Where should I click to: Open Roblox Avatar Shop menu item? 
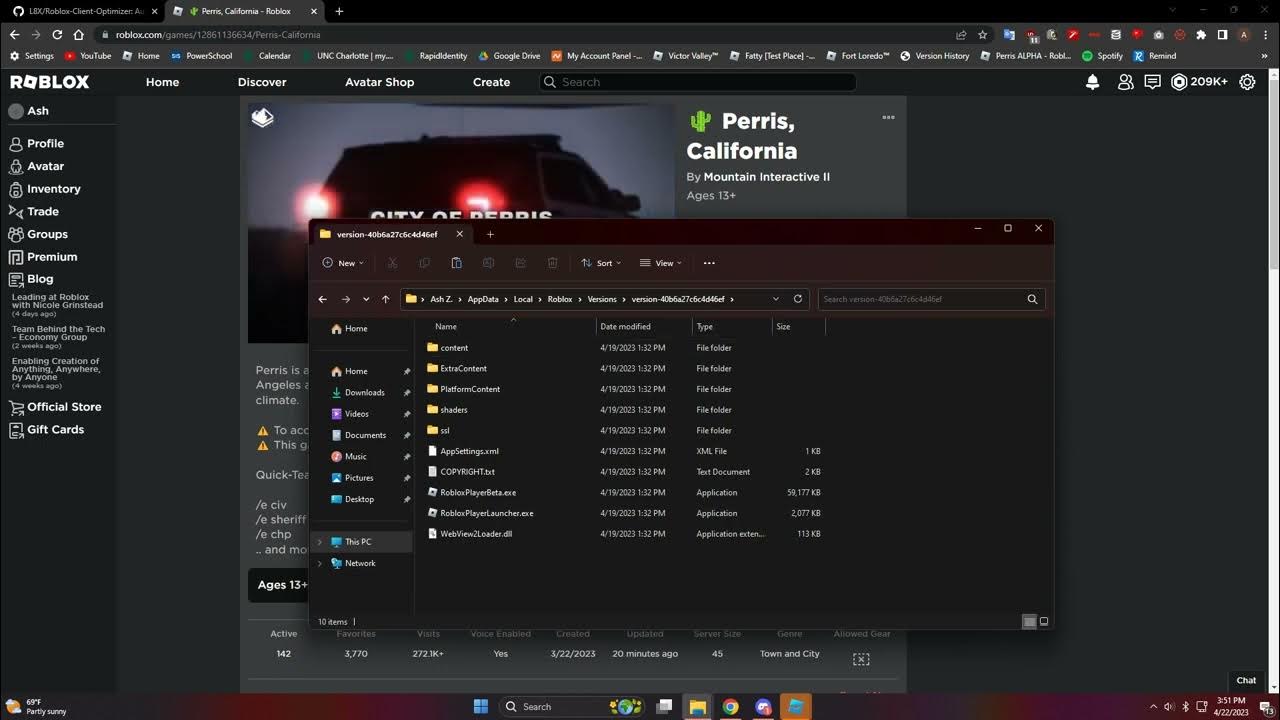(x=379, y=82)
